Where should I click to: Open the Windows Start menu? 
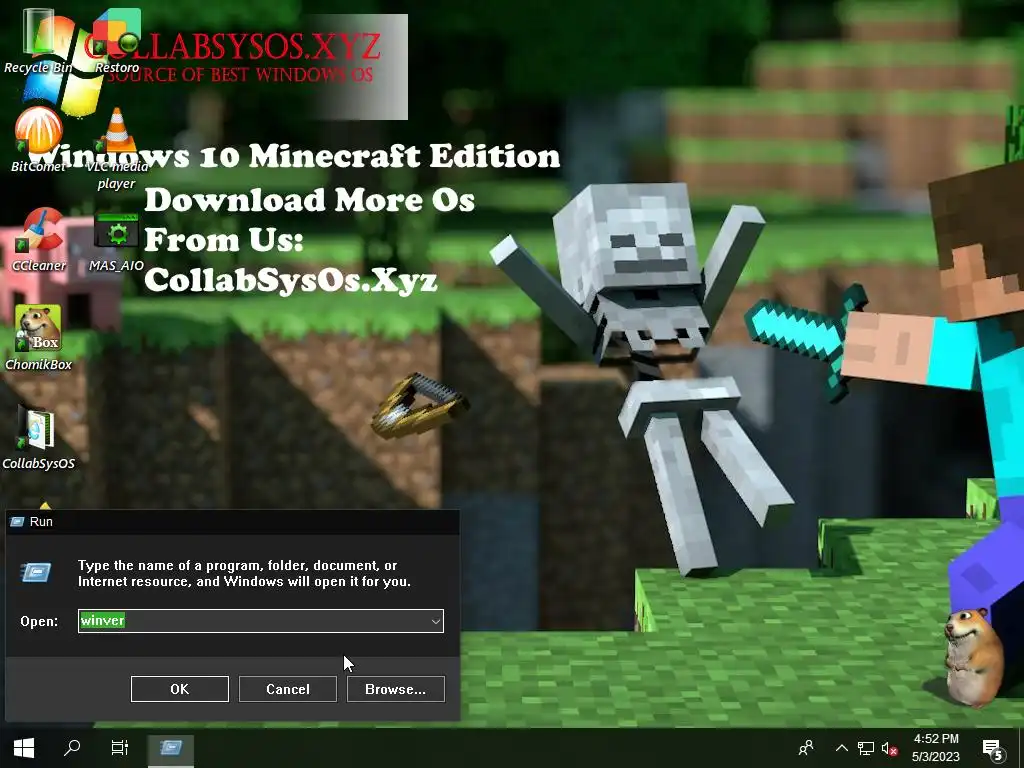click(24, 748)
